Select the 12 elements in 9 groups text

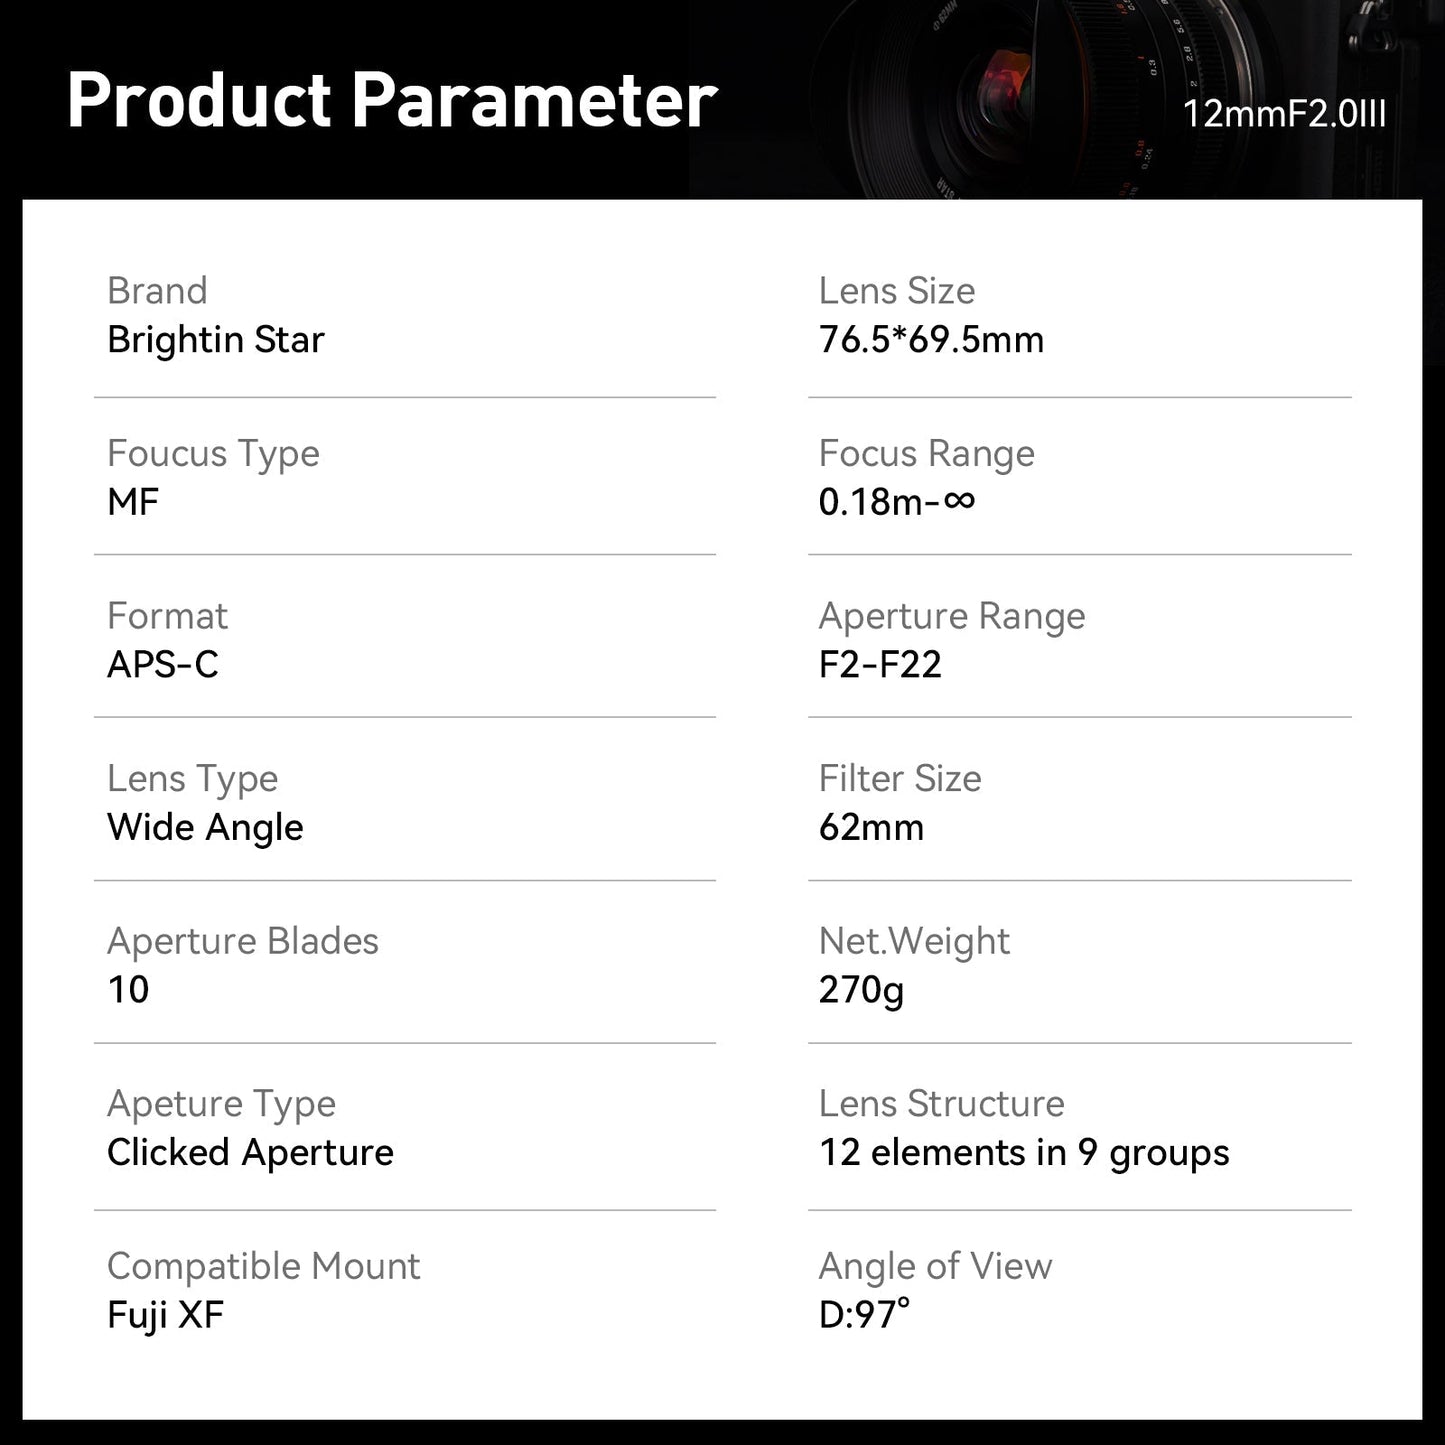pos(1024,1153)
